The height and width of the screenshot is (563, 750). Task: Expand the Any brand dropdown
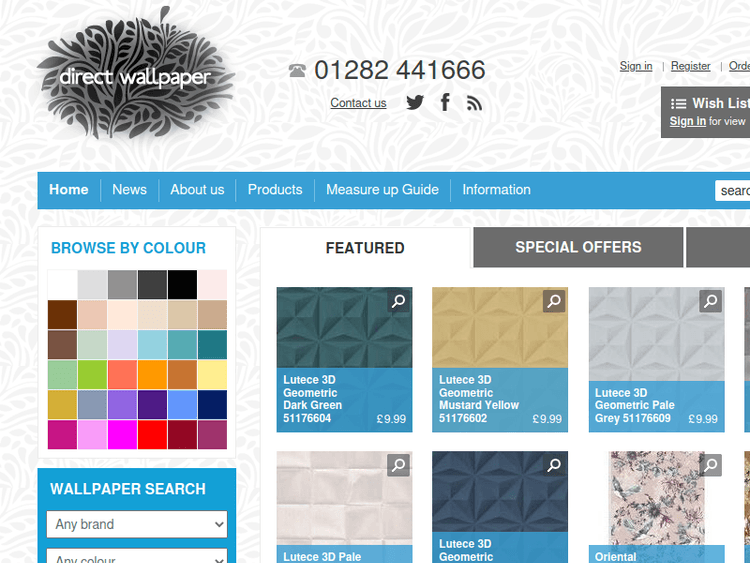[136, 524]
